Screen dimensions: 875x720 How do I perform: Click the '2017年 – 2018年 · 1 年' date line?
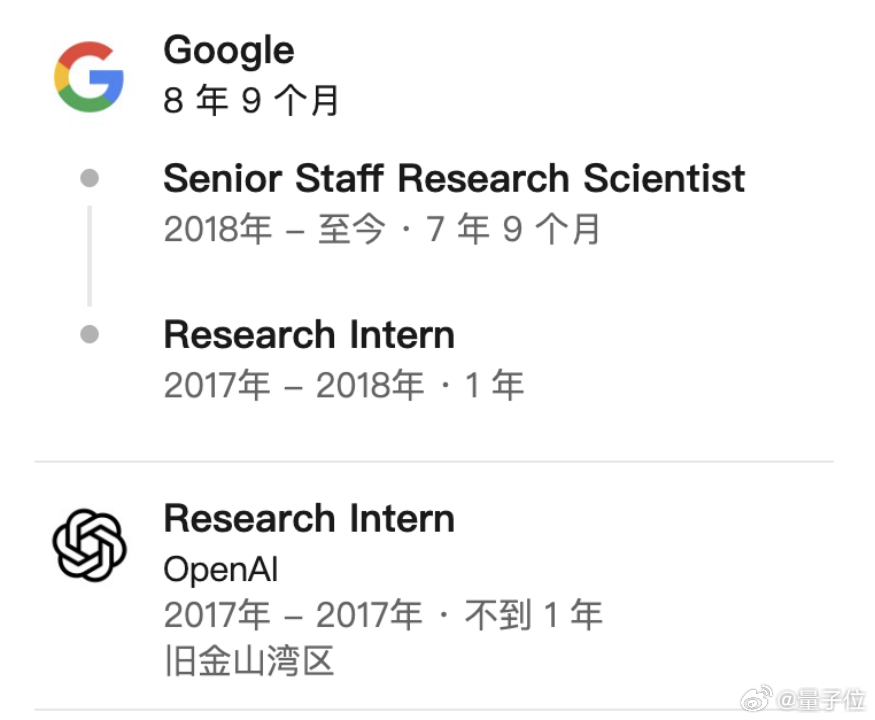pyautogui.click(x=343, y=385)
